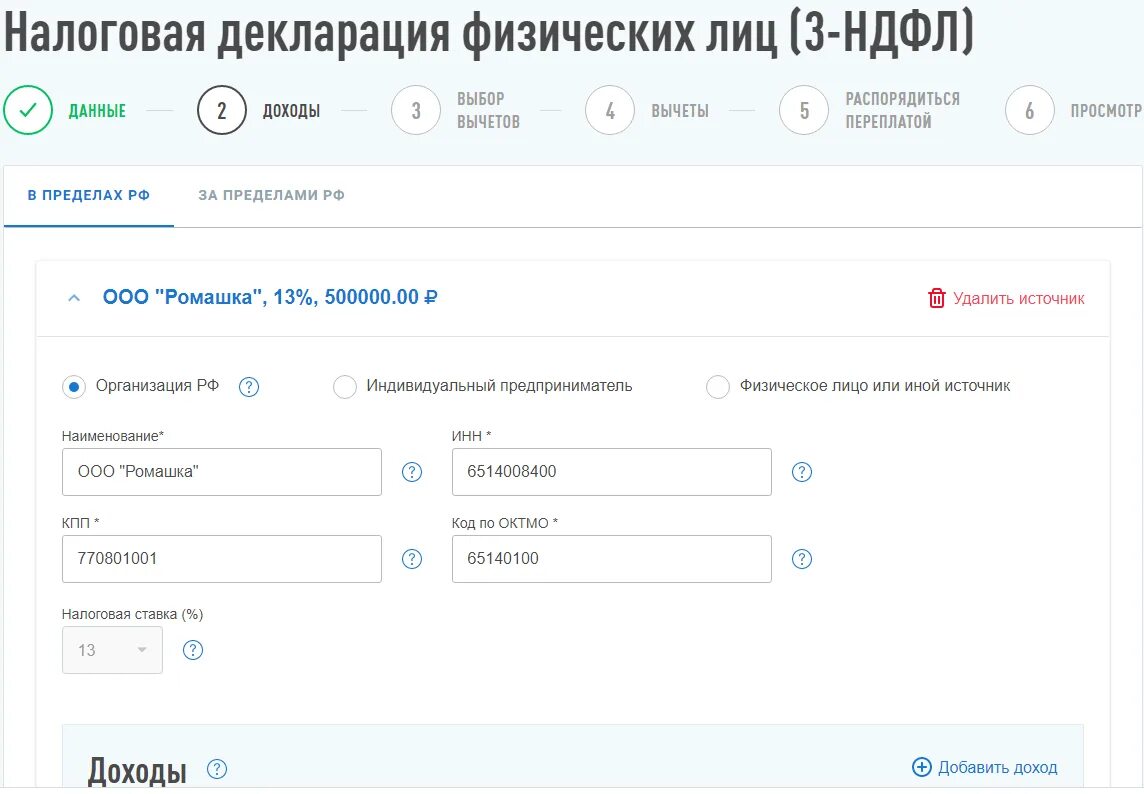Open help icon next to Организация РФ
Screen dimensions: 1144x794
[x=249, y=387]
